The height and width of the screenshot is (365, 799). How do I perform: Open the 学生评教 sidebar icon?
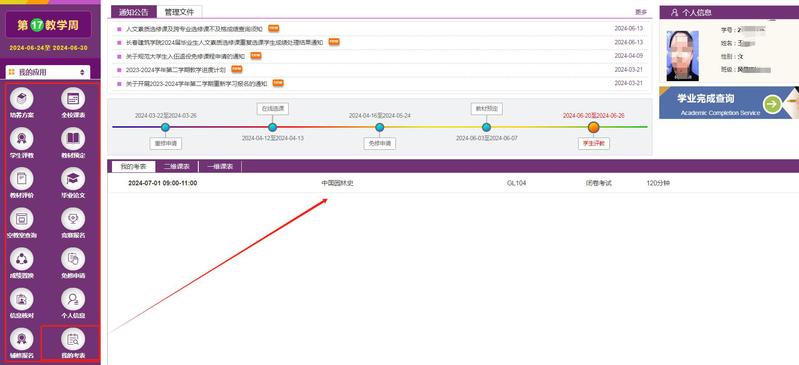point(22,139)
